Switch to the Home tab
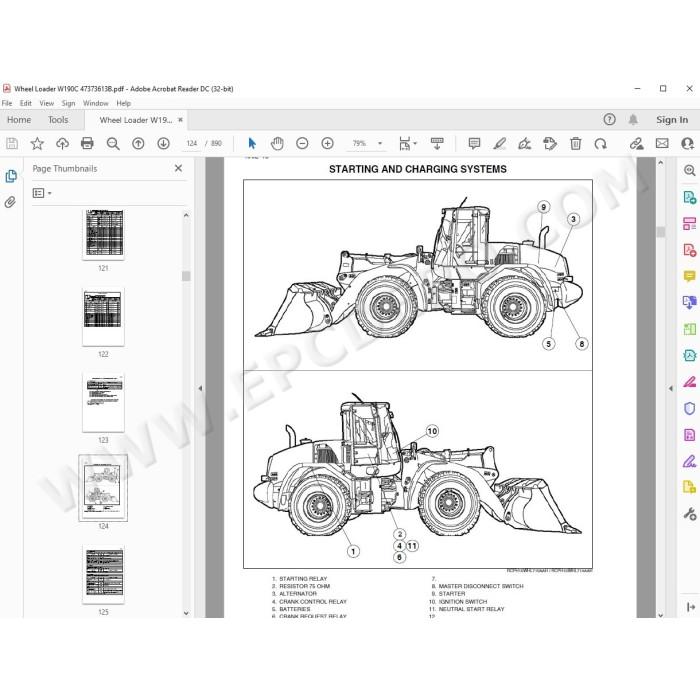 (19, 120)
